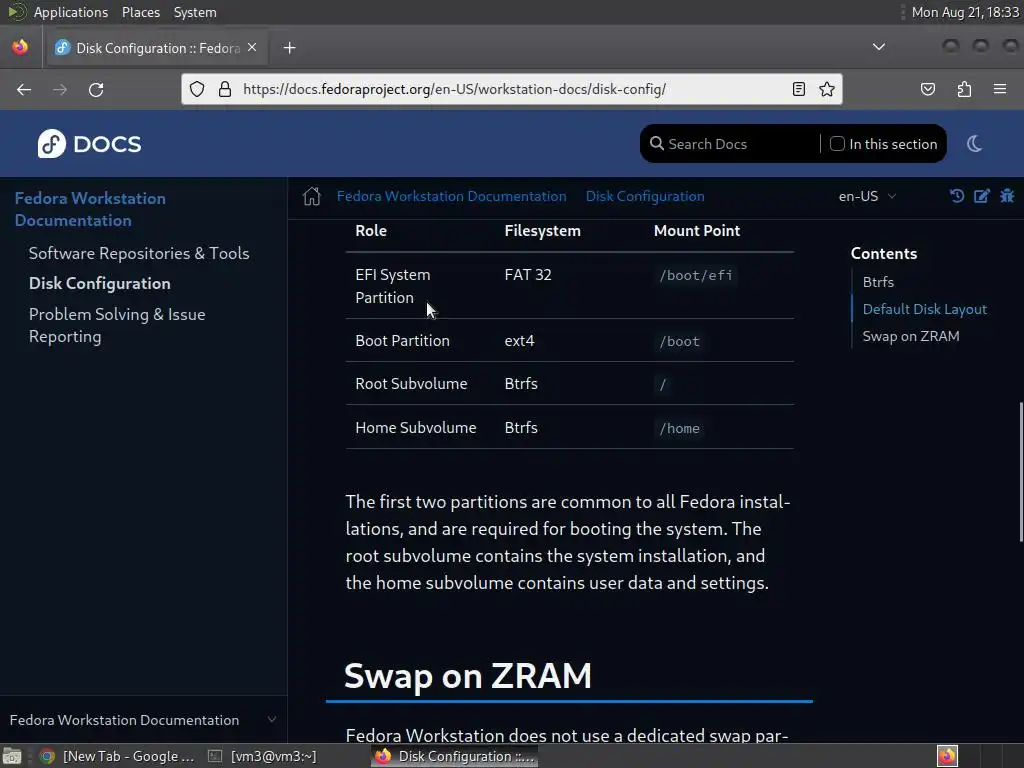Select Disk Configuration taskbar window button

(455, 756)
